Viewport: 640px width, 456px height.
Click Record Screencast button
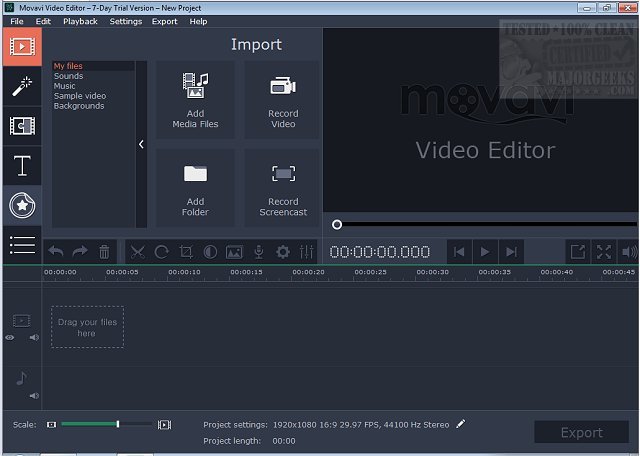point(283,188)
